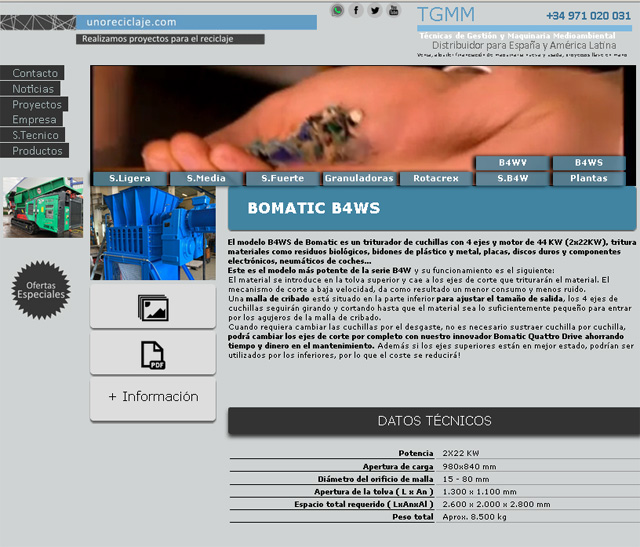The image size is (640, 547).
Task: Open the Plantas tab
Action: [x=588, y=179]
